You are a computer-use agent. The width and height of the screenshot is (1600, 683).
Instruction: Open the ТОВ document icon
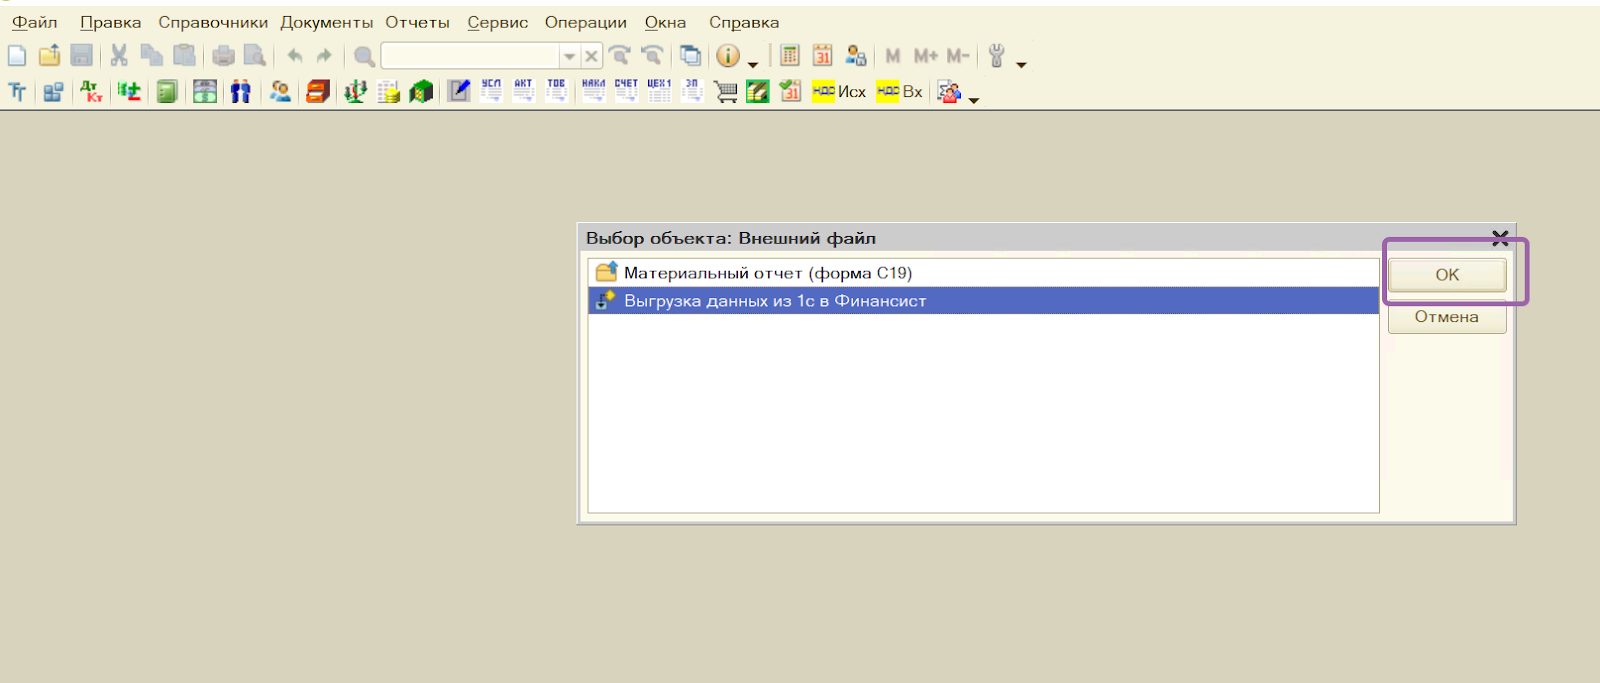[557, 91]
